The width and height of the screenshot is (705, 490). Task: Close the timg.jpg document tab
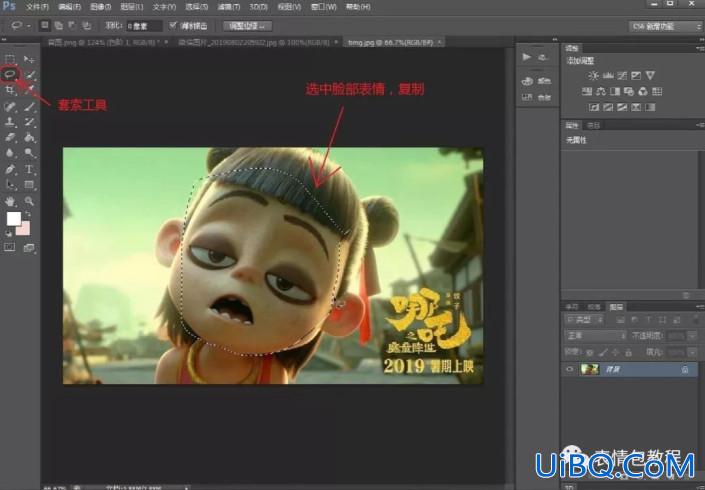[x=440, y=42]
